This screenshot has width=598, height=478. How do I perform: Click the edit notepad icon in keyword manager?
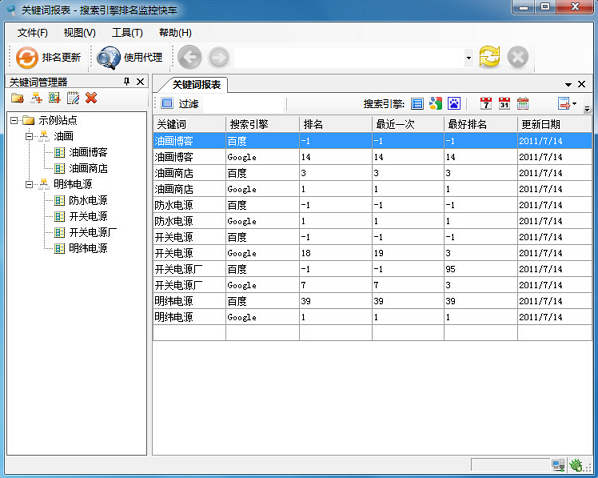coord(73,98)
